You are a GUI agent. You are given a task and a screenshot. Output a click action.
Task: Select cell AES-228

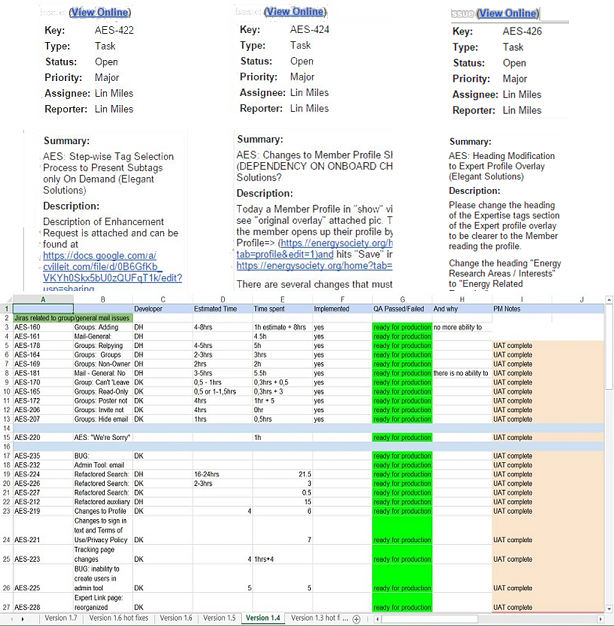(43, 602)
